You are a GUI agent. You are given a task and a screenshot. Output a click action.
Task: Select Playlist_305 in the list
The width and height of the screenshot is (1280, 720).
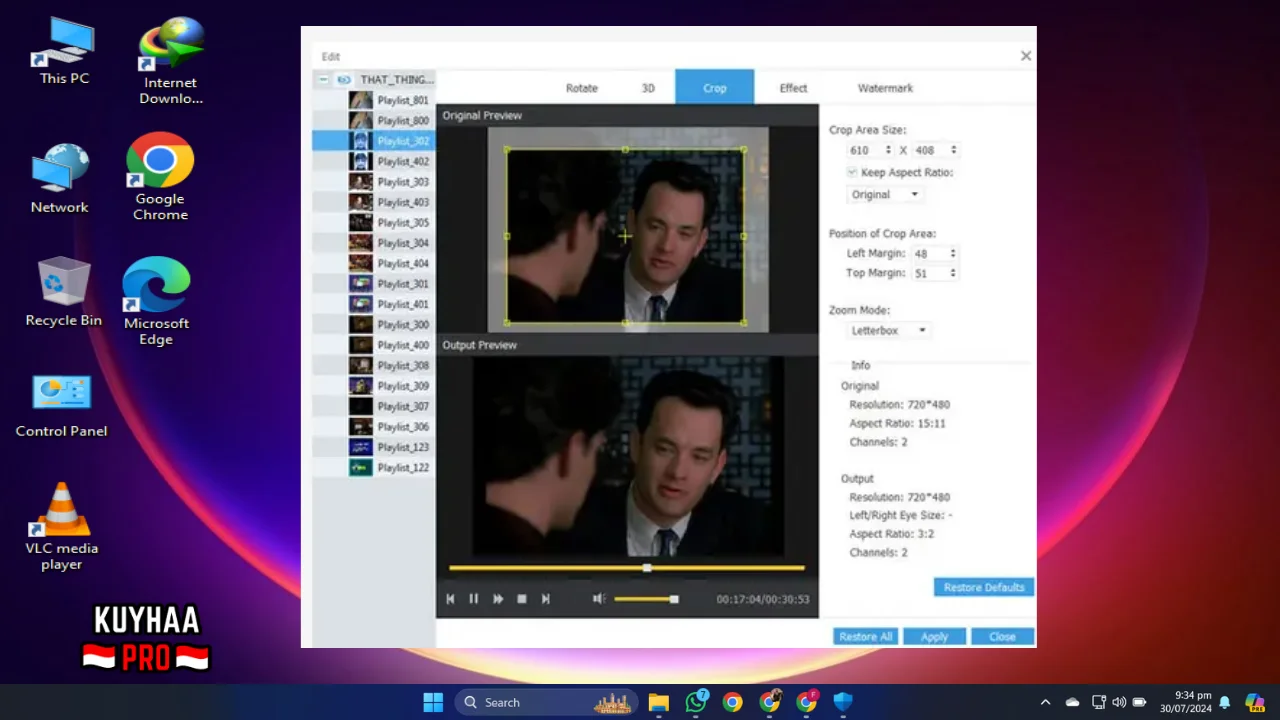[x=374, y=222]
